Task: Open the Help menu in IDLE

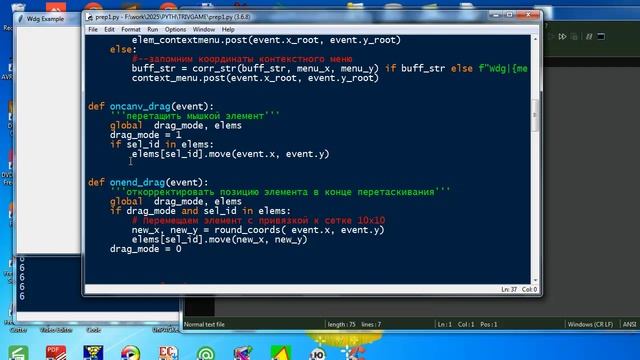Action: click(x=228, y=29)
